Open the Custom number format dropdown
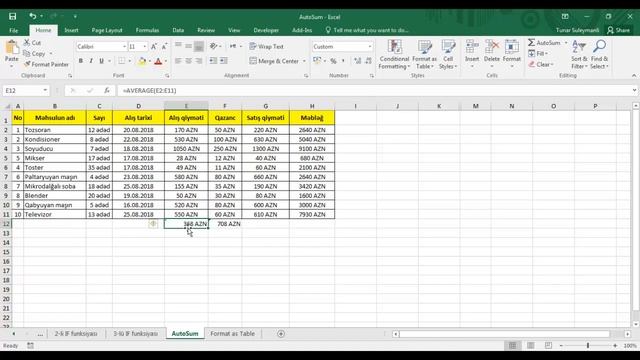 pyautogui.click(x=370, y=47)
